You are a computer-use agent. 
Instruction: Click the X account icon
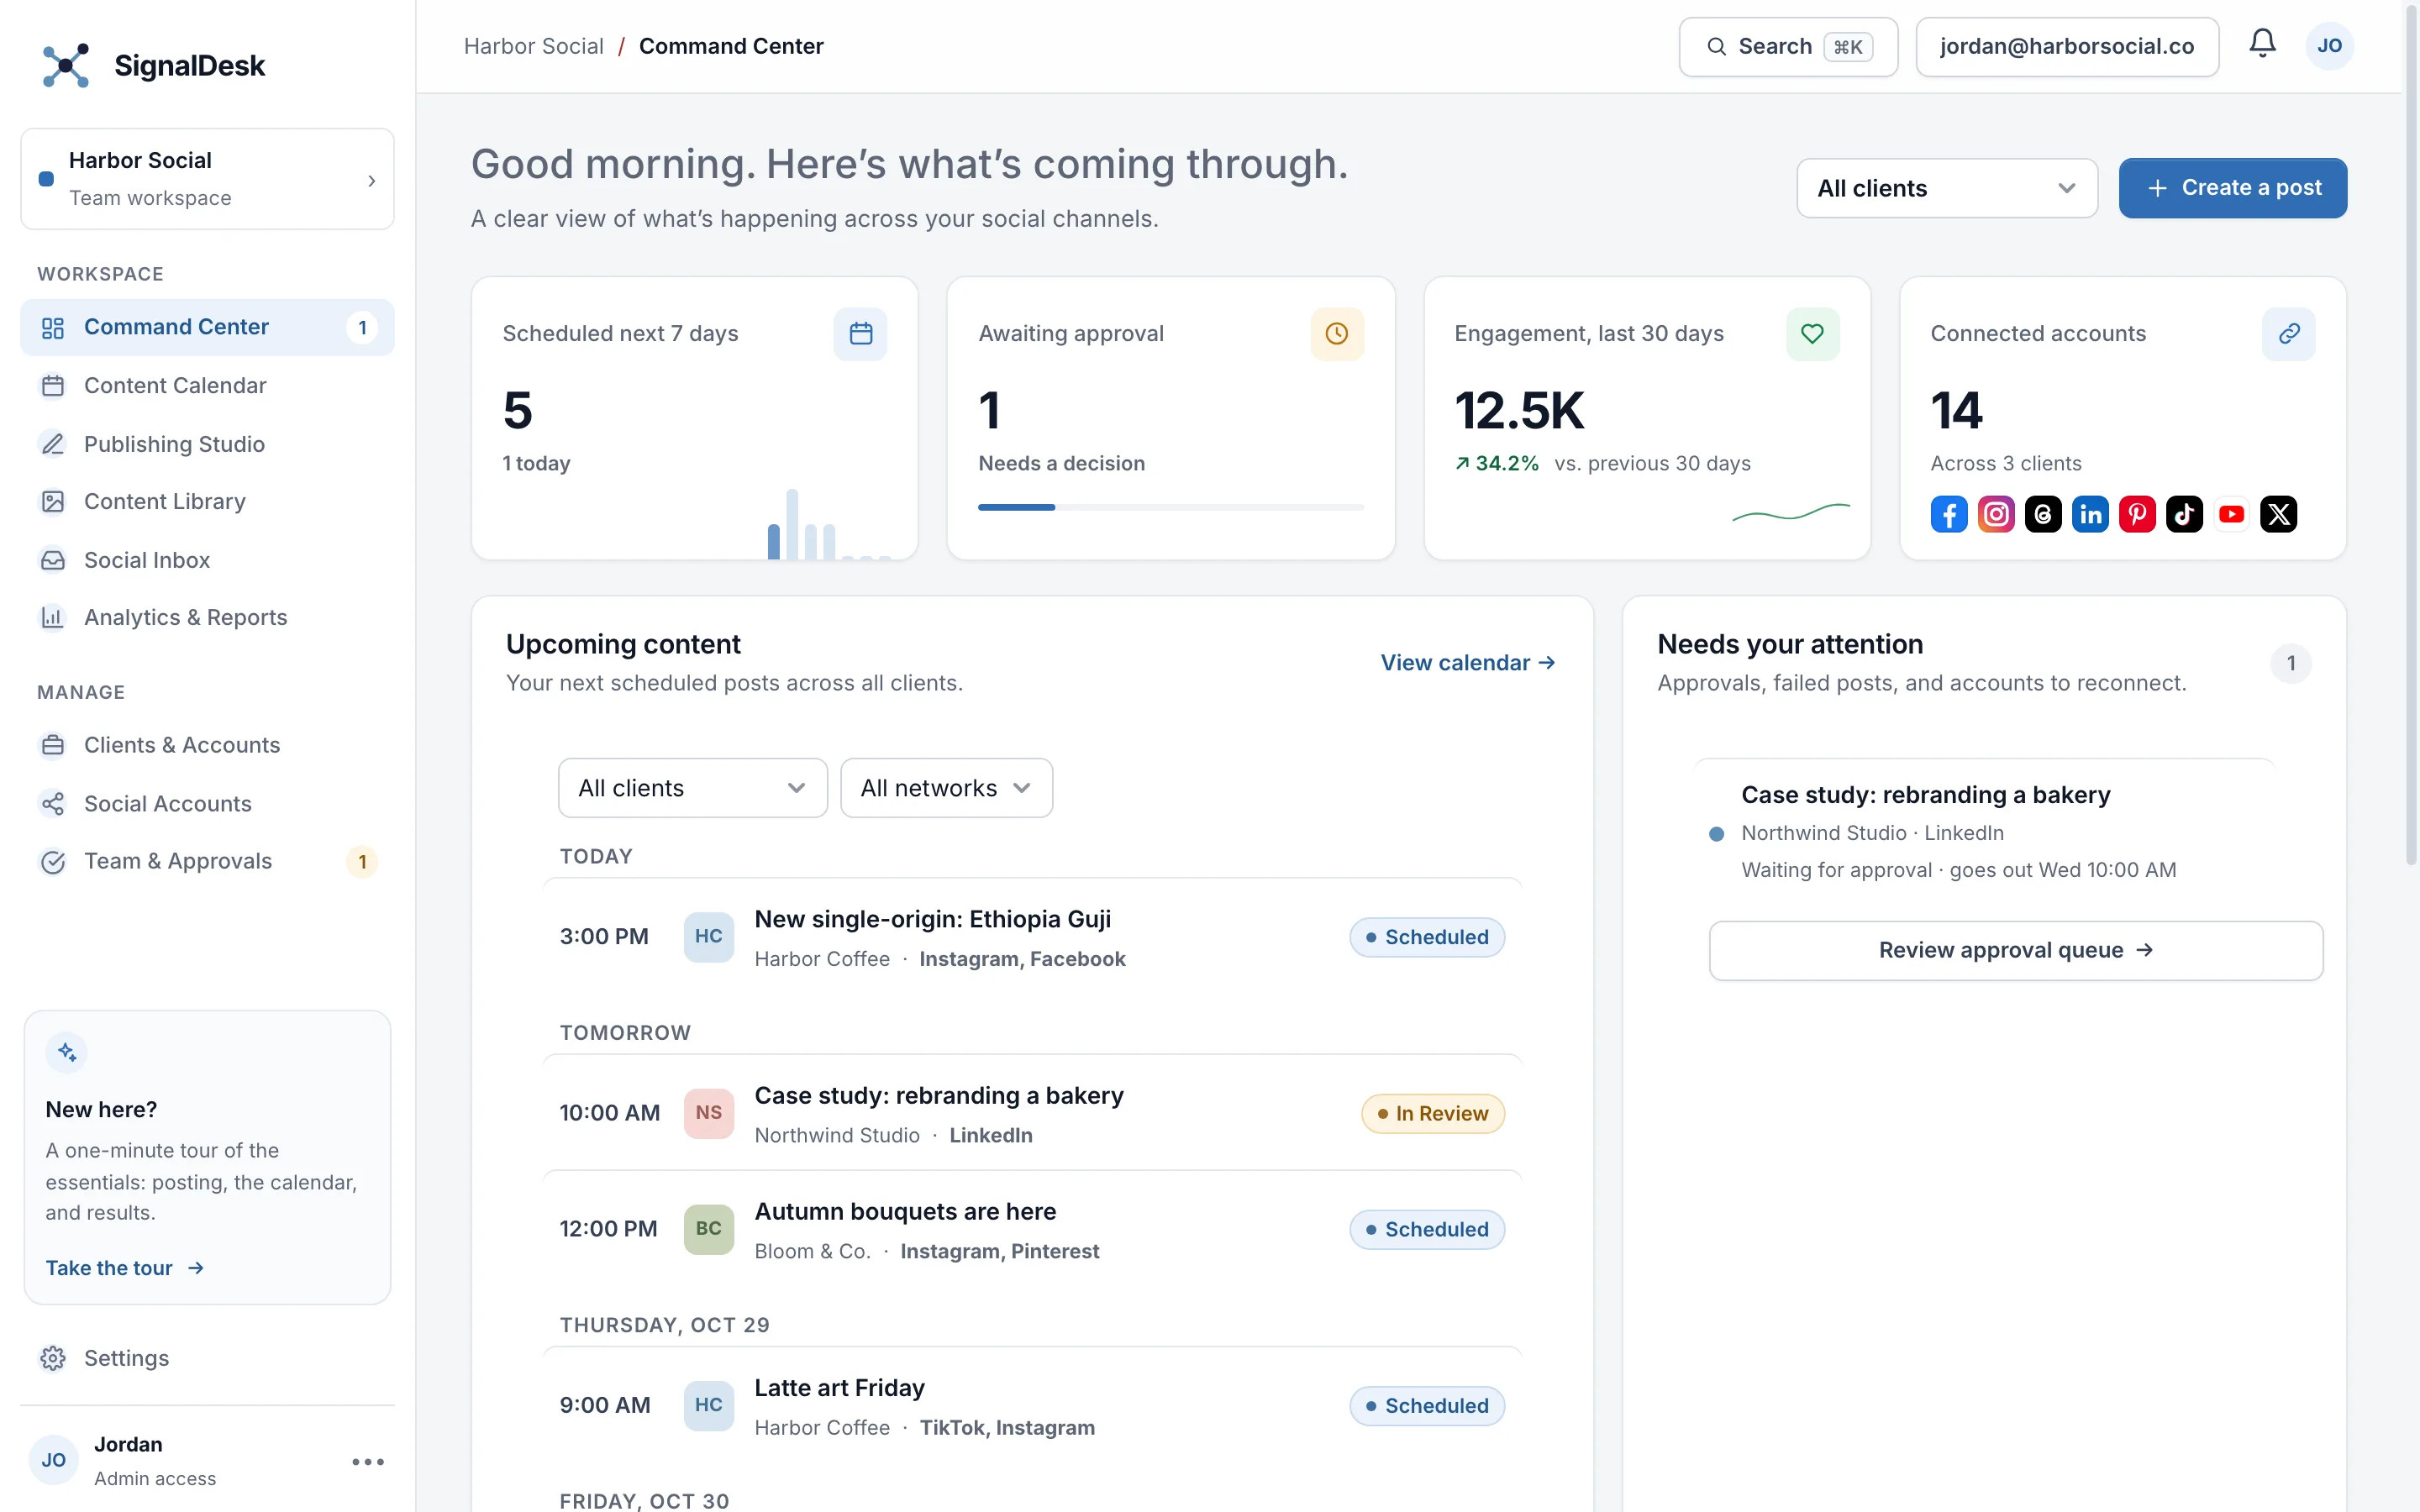coord(2278,514)
